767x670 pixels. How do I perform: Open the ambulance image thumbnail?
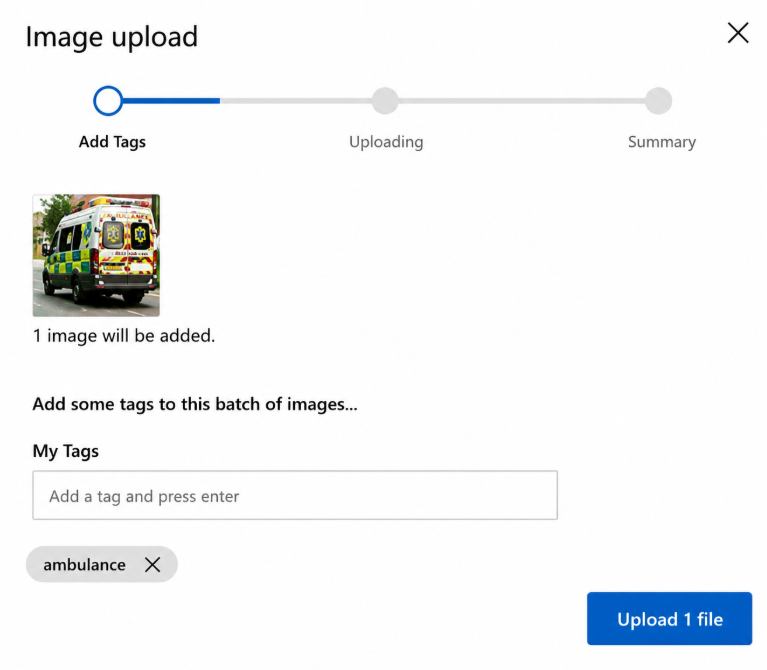[96, 255]
